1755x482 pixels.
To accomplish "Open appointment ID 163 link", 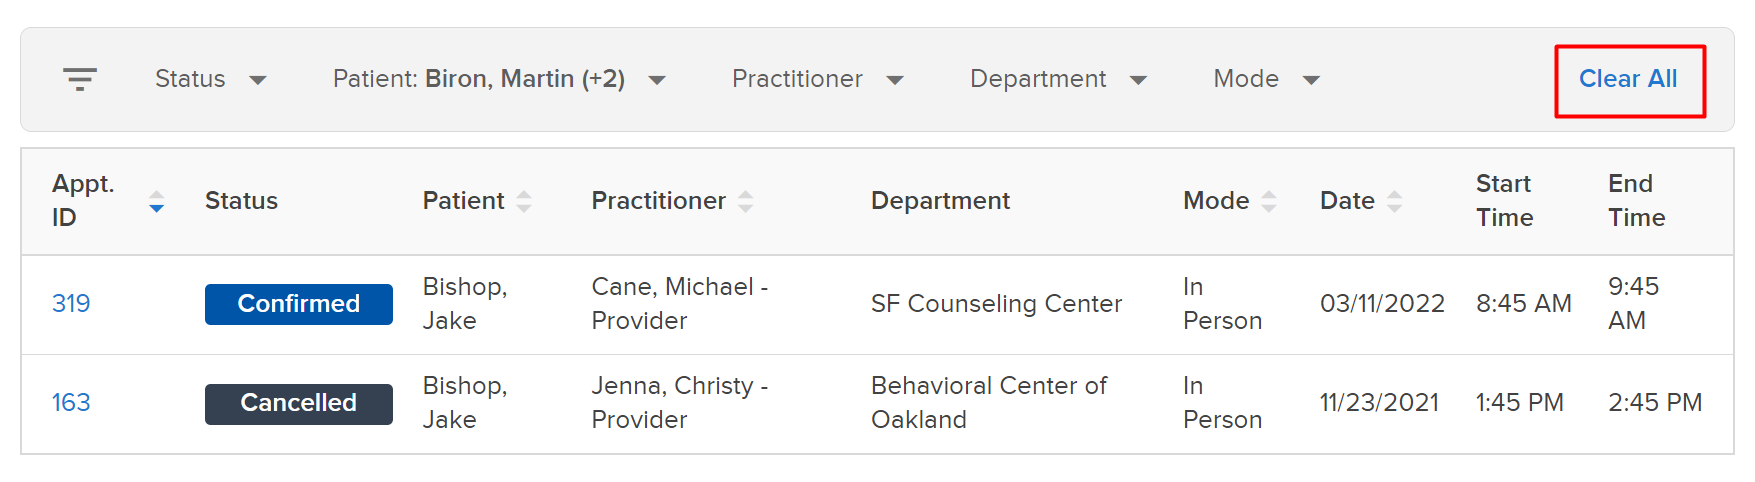I will coord(71,403).
